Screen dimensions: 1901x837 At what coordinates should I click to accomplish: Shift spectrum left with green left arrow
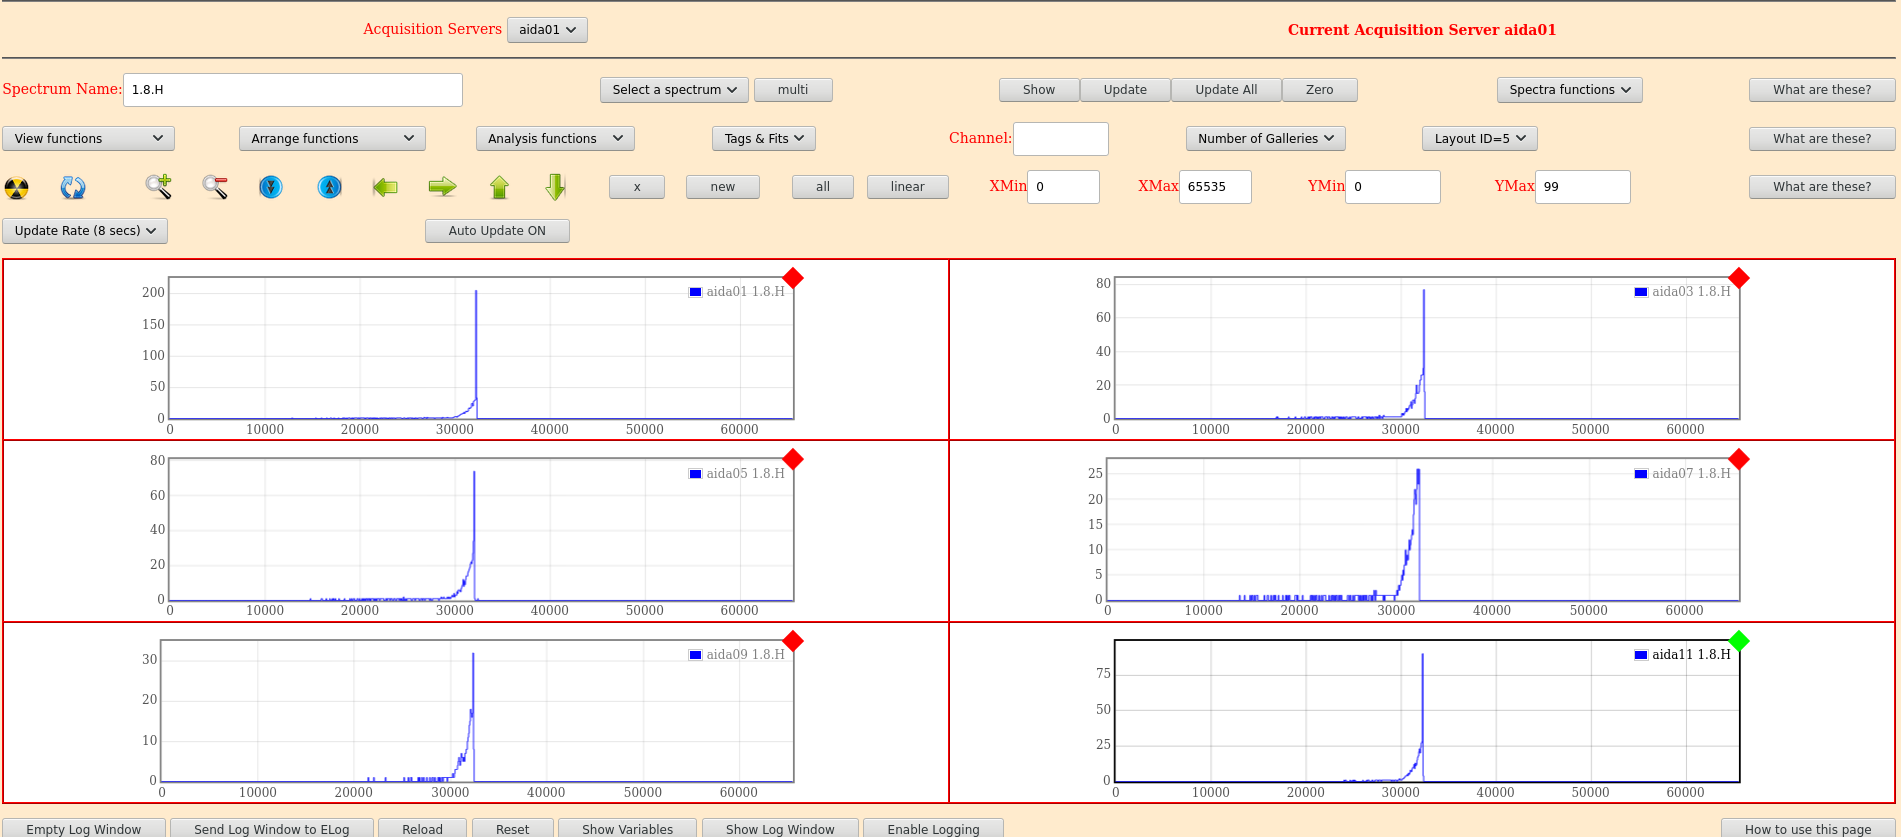[385, 187]
